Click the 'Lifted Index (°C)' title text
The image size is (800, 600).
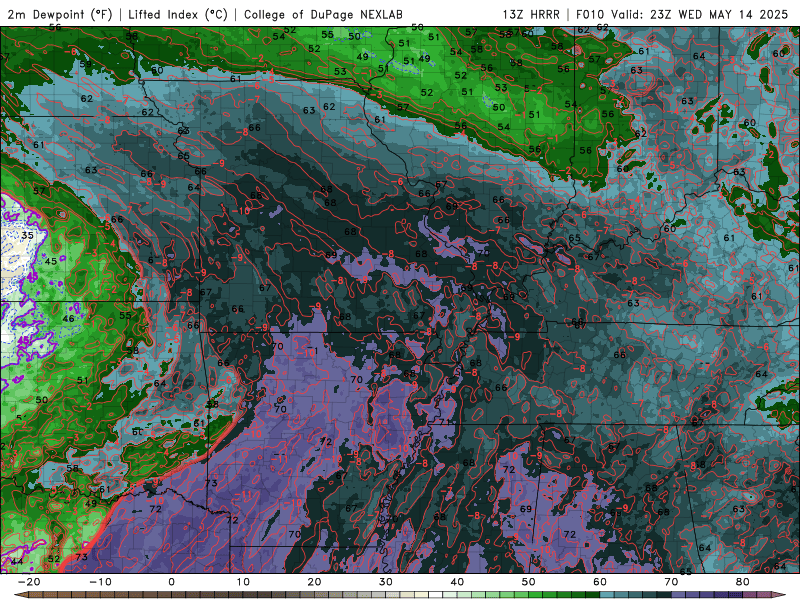pyautogui.click(x=178, y=14)
